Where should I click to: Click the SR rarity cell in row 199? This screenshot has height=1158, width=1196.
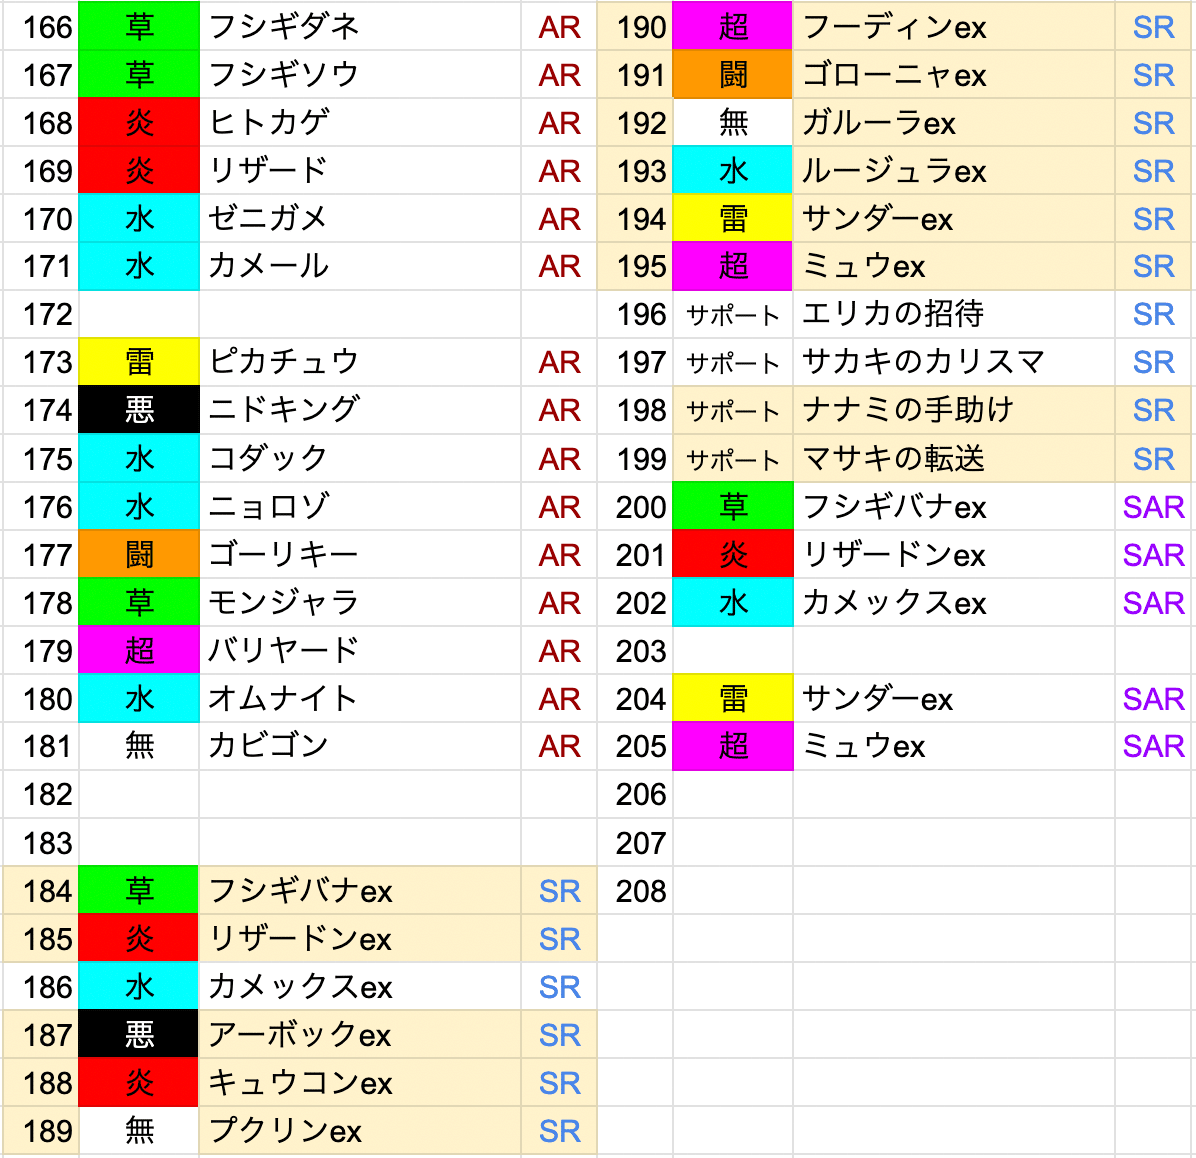pyautogui.click(x=1153, y=458)
